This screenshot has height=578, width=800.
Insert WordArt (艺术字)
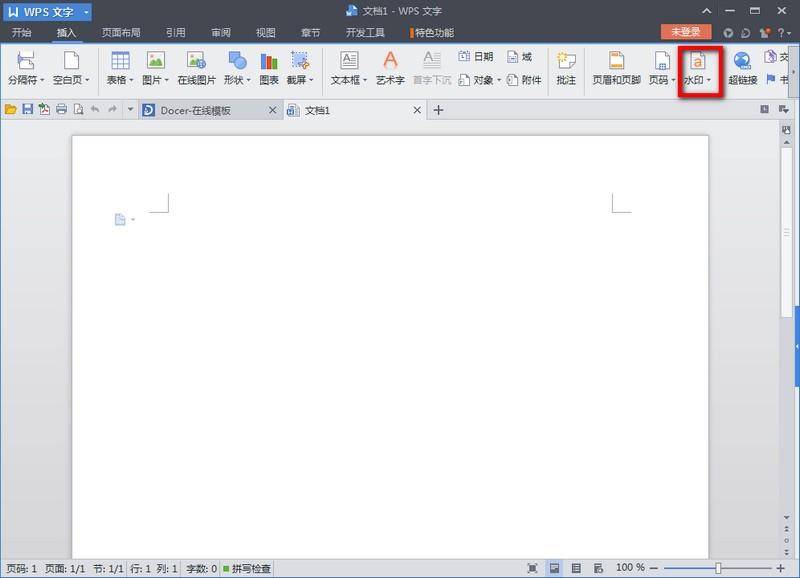tap(390, 68)
